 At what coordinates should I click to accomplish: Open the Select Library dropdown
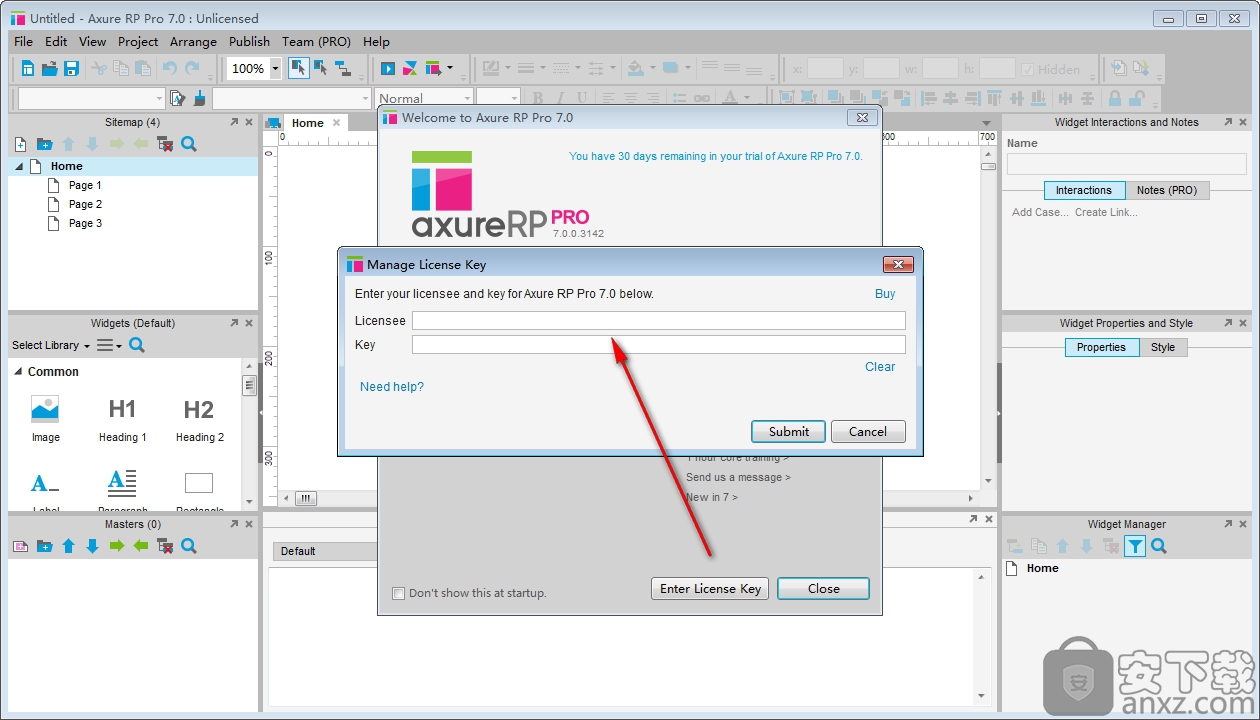(51, 345)
